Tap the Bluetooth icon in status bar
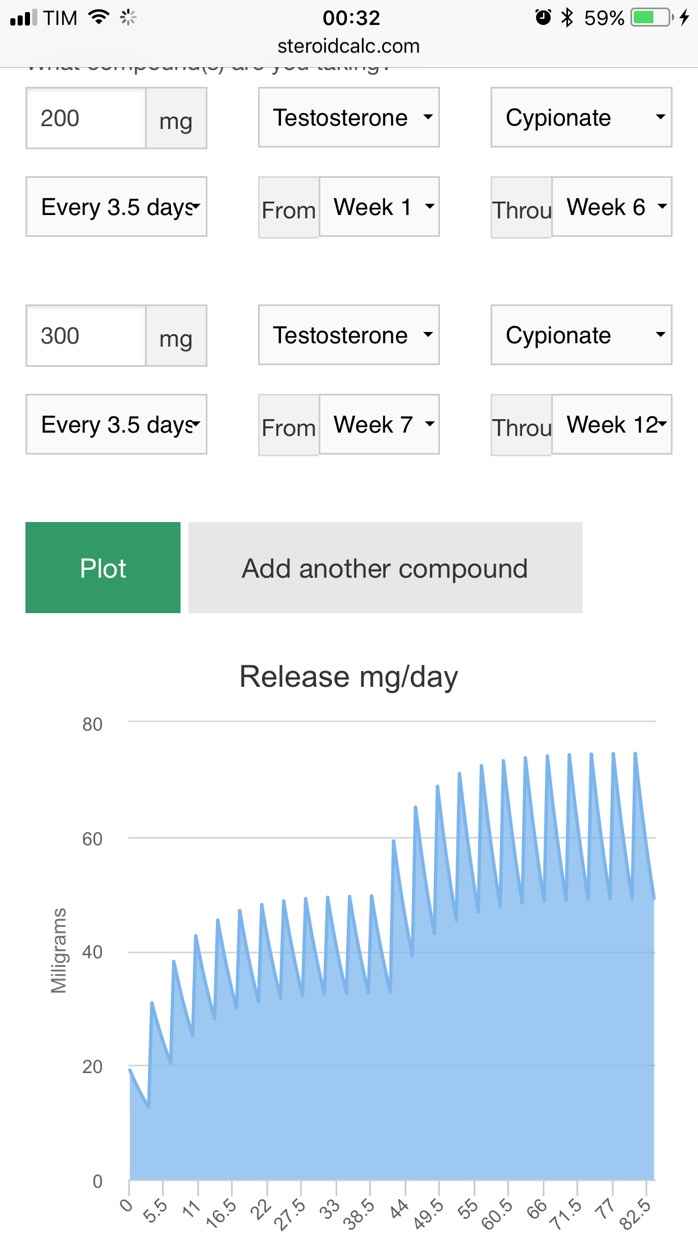This screenshot has width=698, height=1242. pos(567,17)
